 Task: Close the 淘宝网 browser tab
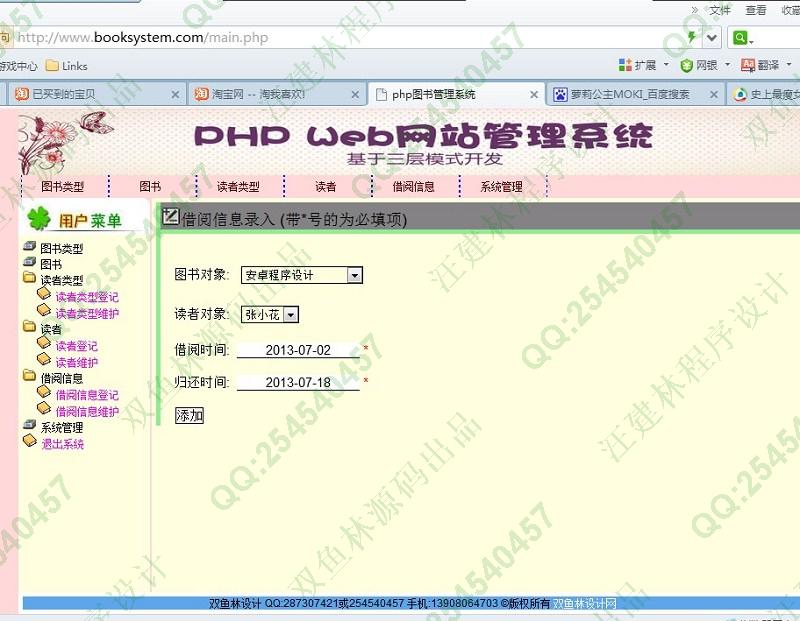coord(353,95)
